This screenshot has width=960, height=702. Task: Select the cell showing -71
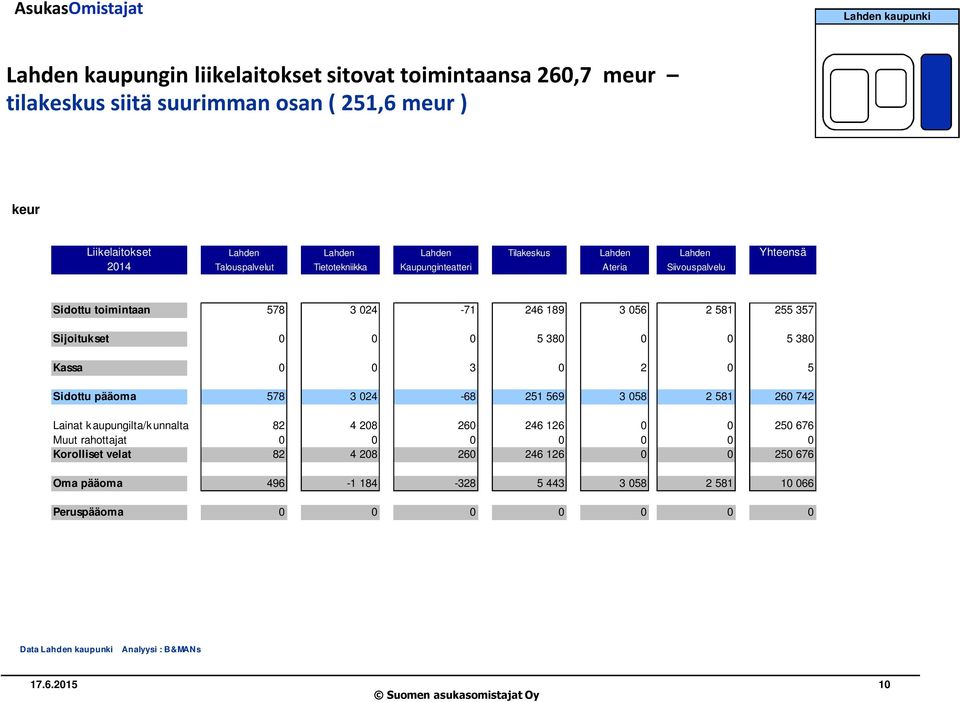click(x=468, y=310)
